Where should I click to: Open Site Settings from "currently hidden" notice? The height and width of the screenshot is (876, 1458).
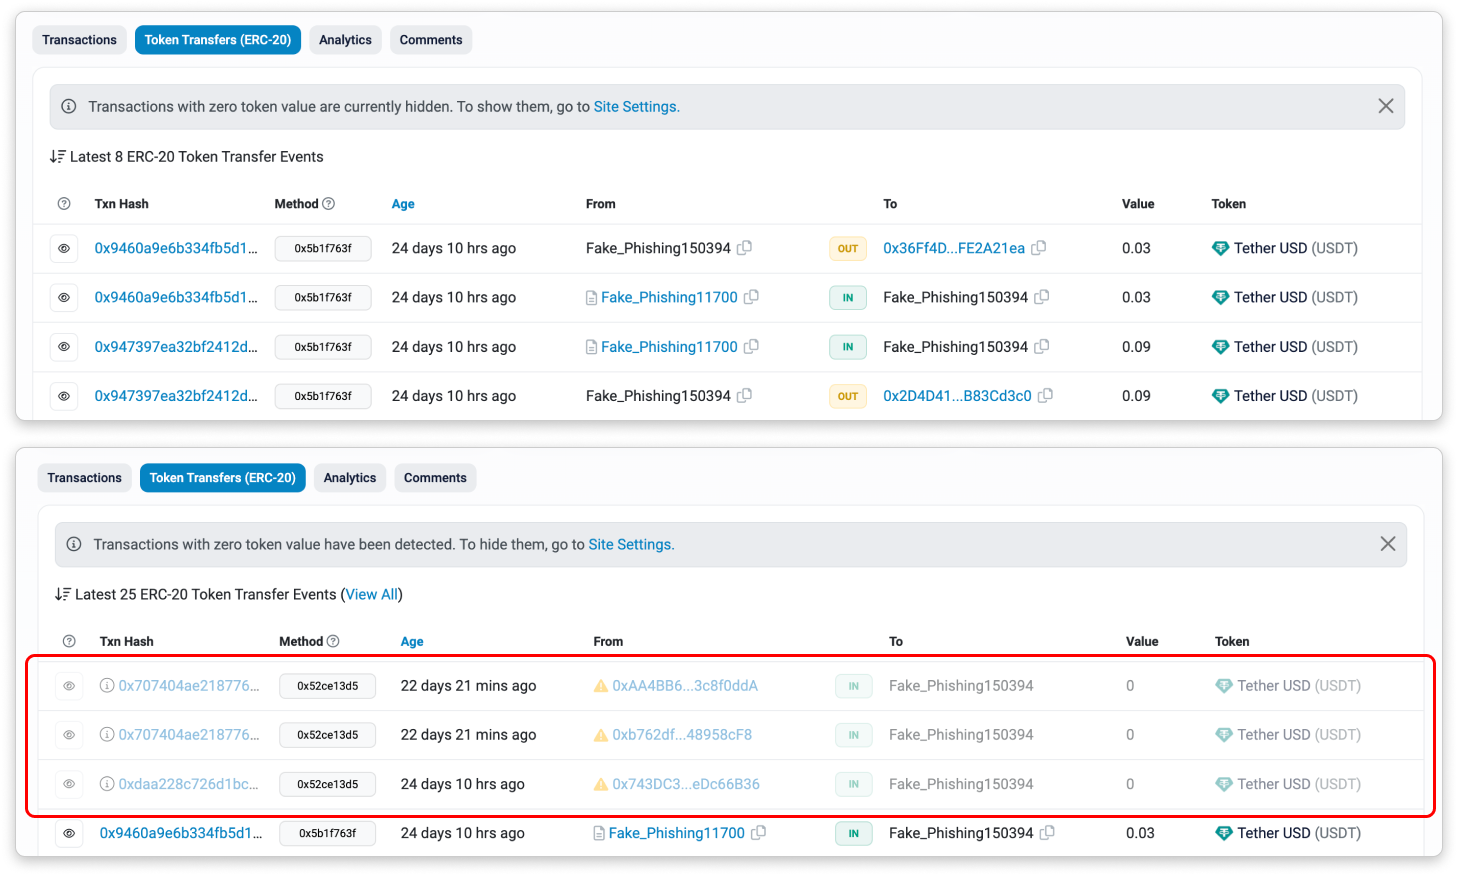[x=636, y=107]
